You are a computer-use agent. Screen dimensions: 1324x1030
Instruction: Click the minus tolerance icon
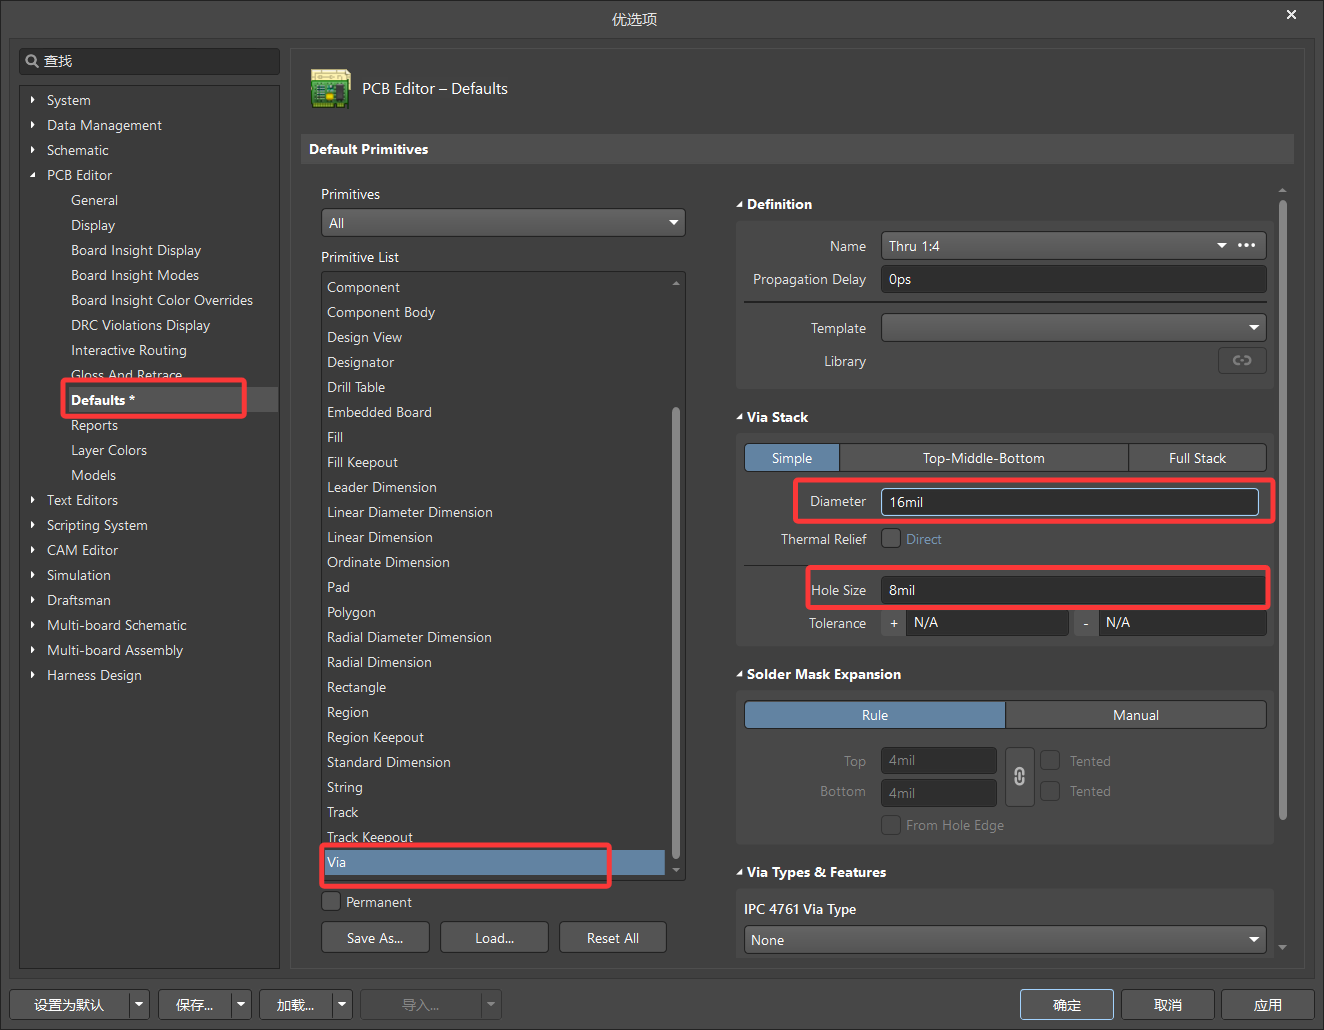[x=1086, y=622]
